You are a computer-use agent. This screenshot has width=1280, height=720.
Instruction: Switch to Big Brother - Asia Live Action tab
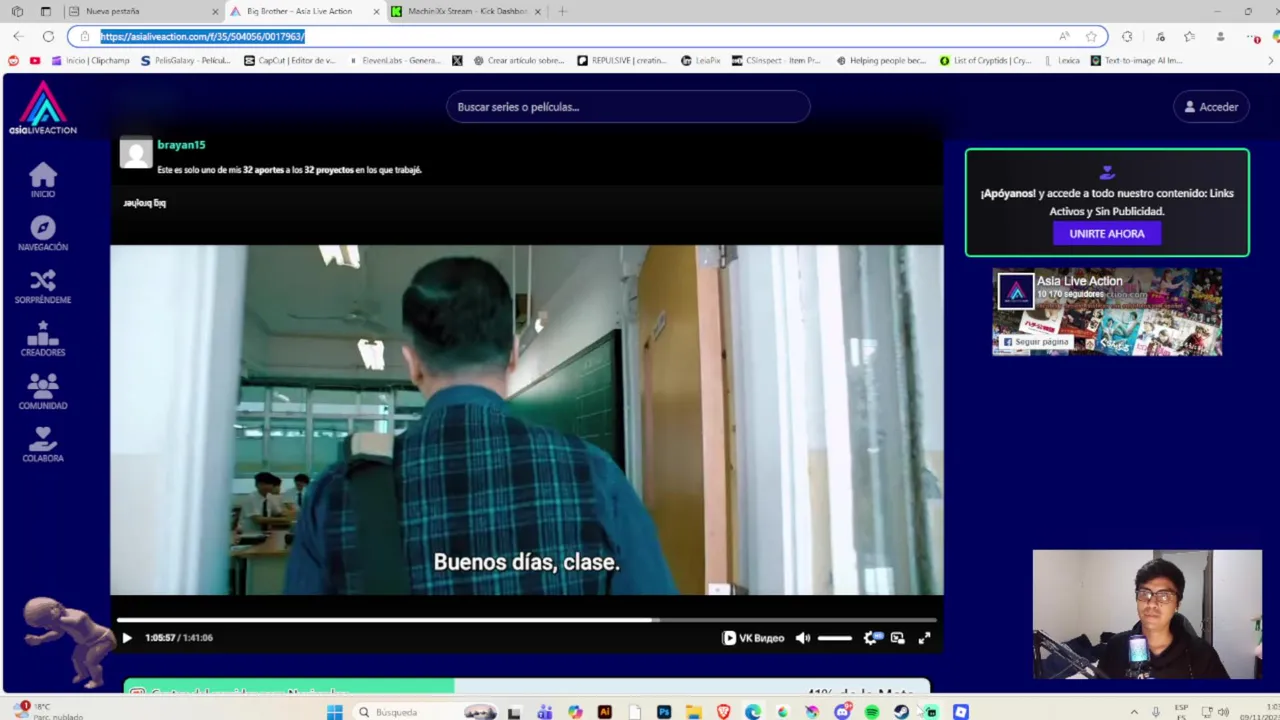[x=304, y=11]
